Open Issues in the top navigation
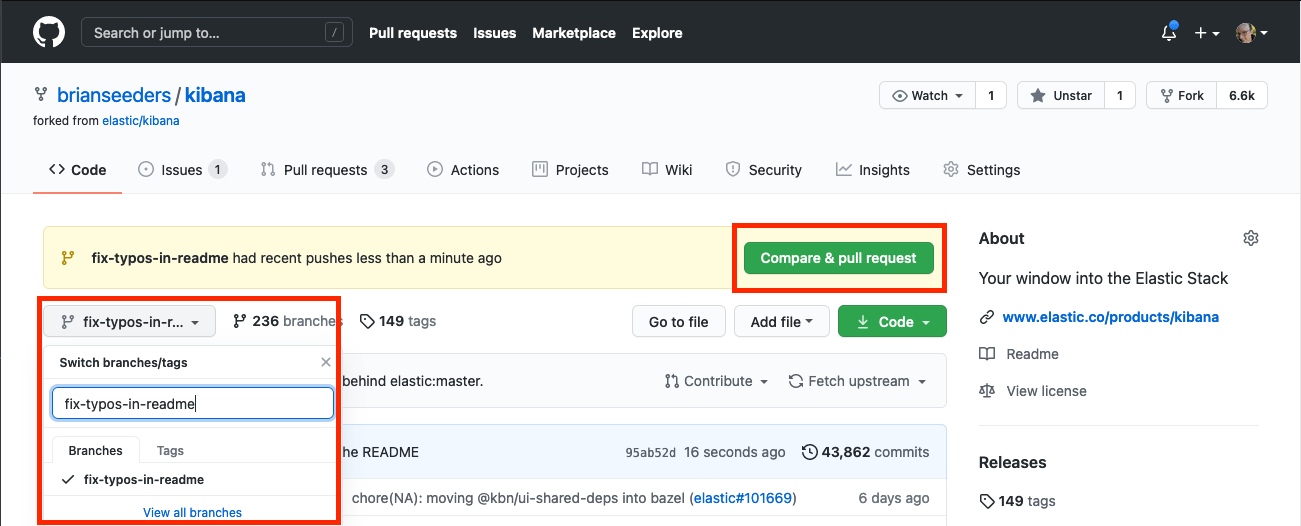 [x=494, y=33]
